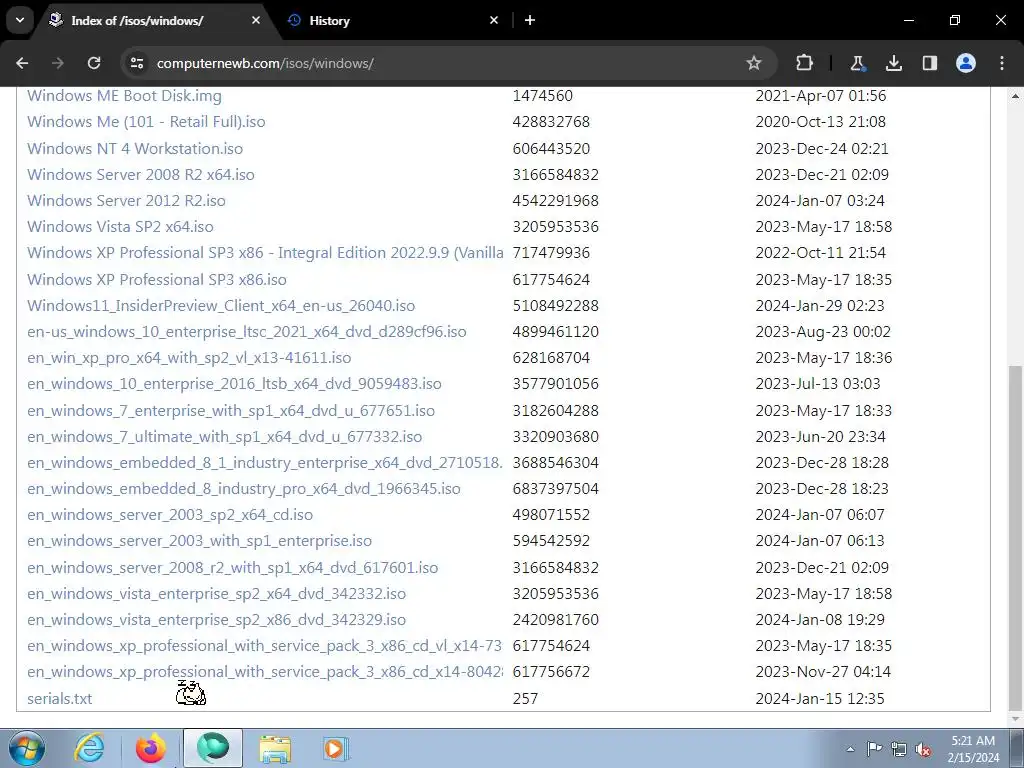
Task: Download en_windows_7_ultimate_with_sp1 iso
Action: point(224,438)
